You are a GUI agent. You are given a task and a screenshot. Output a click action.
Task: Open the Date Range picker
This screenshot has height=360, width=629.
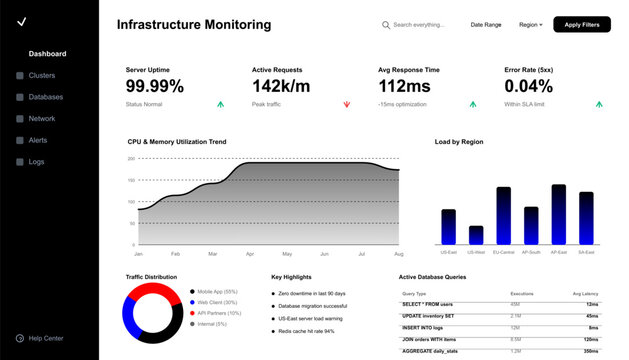tap(486, 25)
